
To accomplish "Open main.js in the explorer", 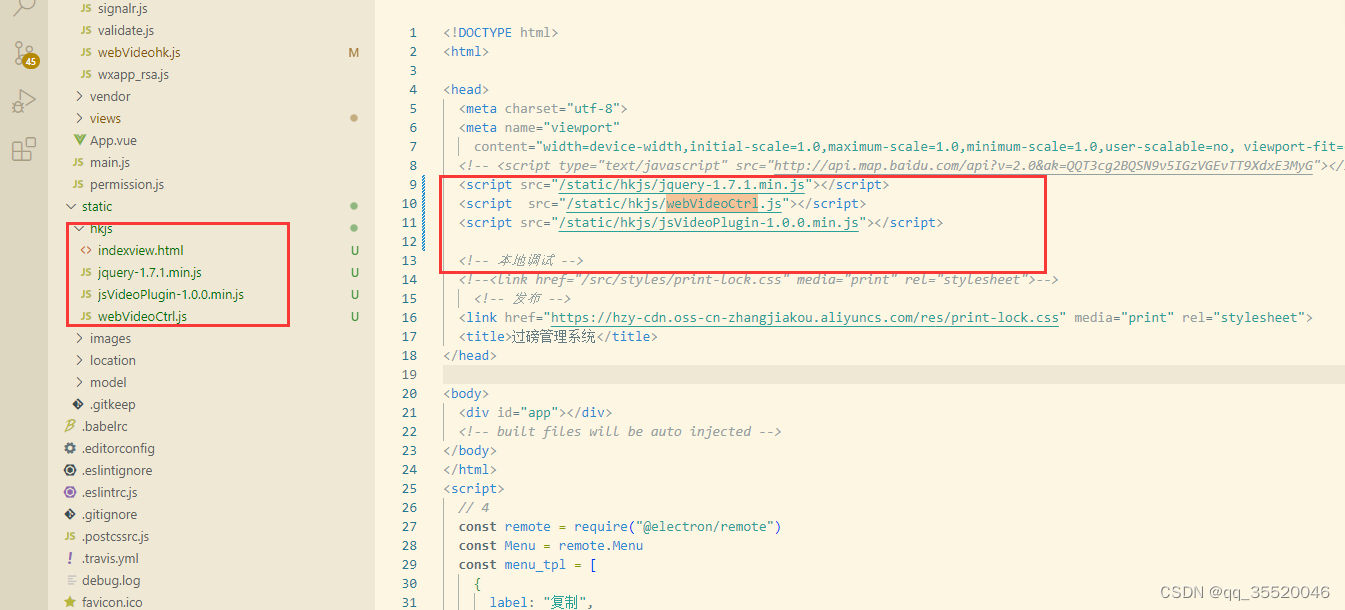I will (x=110, y=162).
